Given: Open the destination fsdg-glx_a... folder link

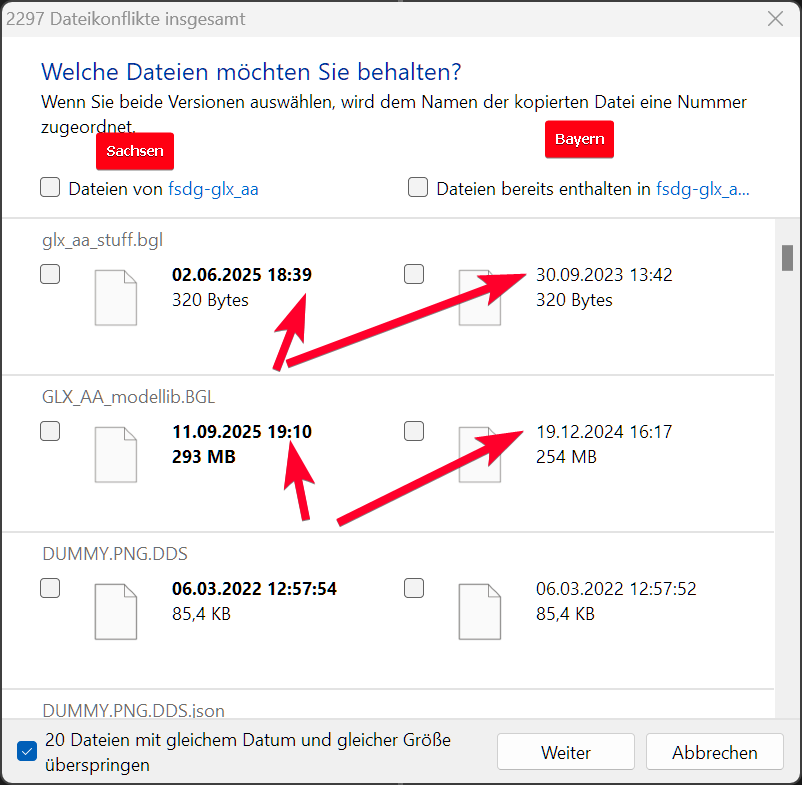Looking at the screenshot, I should click(x=702, y=188).
